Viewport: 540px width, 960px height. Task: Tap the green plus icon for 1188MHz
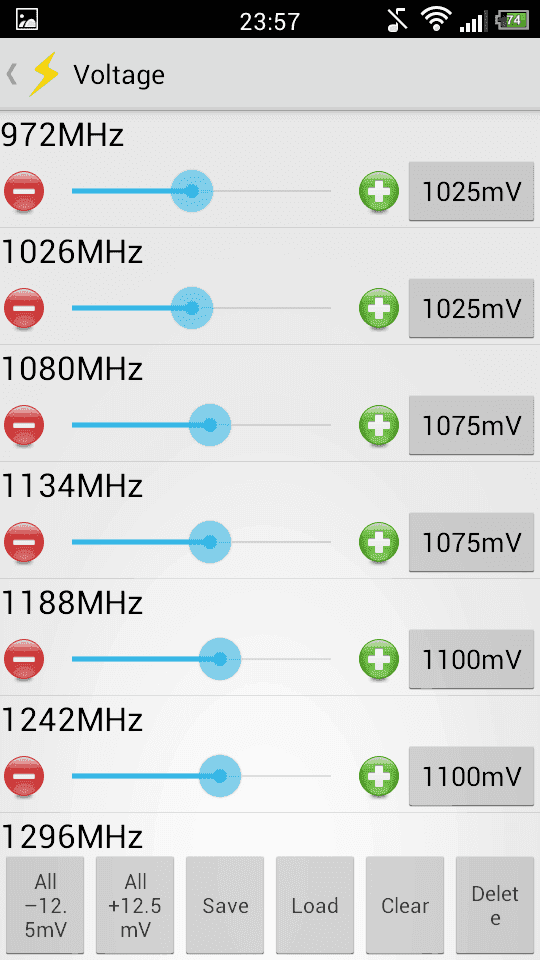coord(379,659)
